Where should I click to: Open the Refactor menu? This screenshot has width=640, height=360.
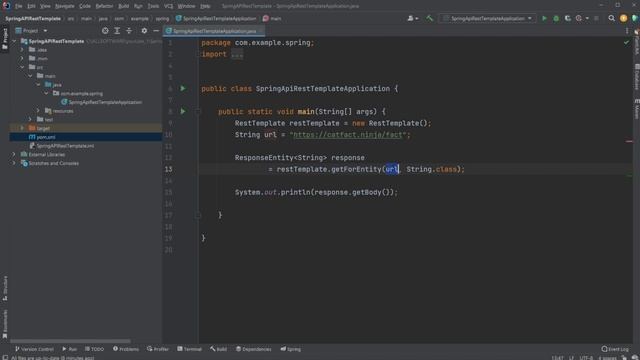click(x=104, y=6)
